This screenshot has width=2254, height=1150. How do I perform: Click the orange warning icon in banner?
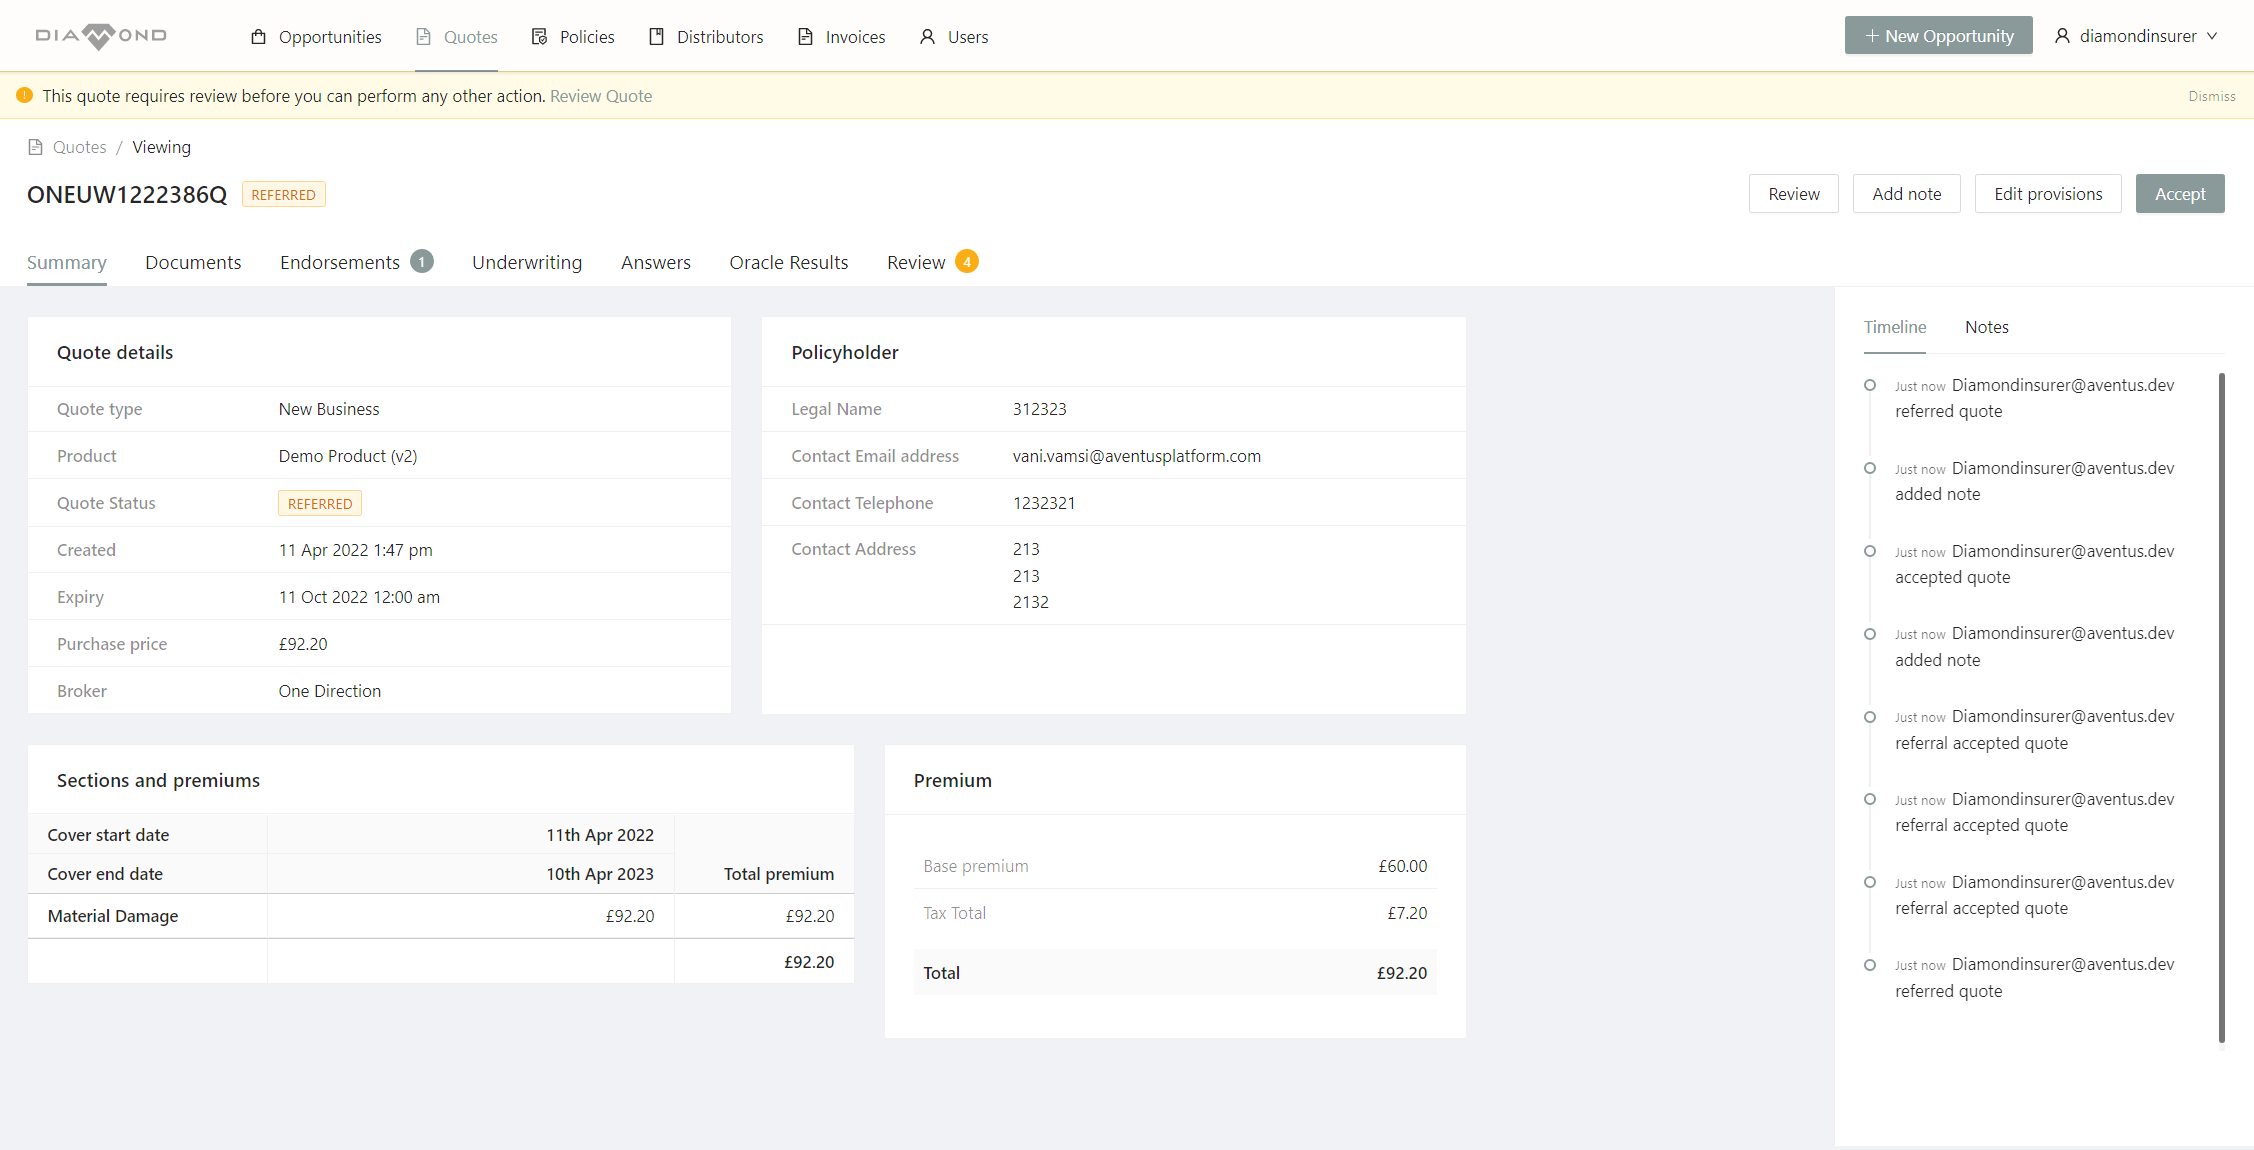click(25, 96)
